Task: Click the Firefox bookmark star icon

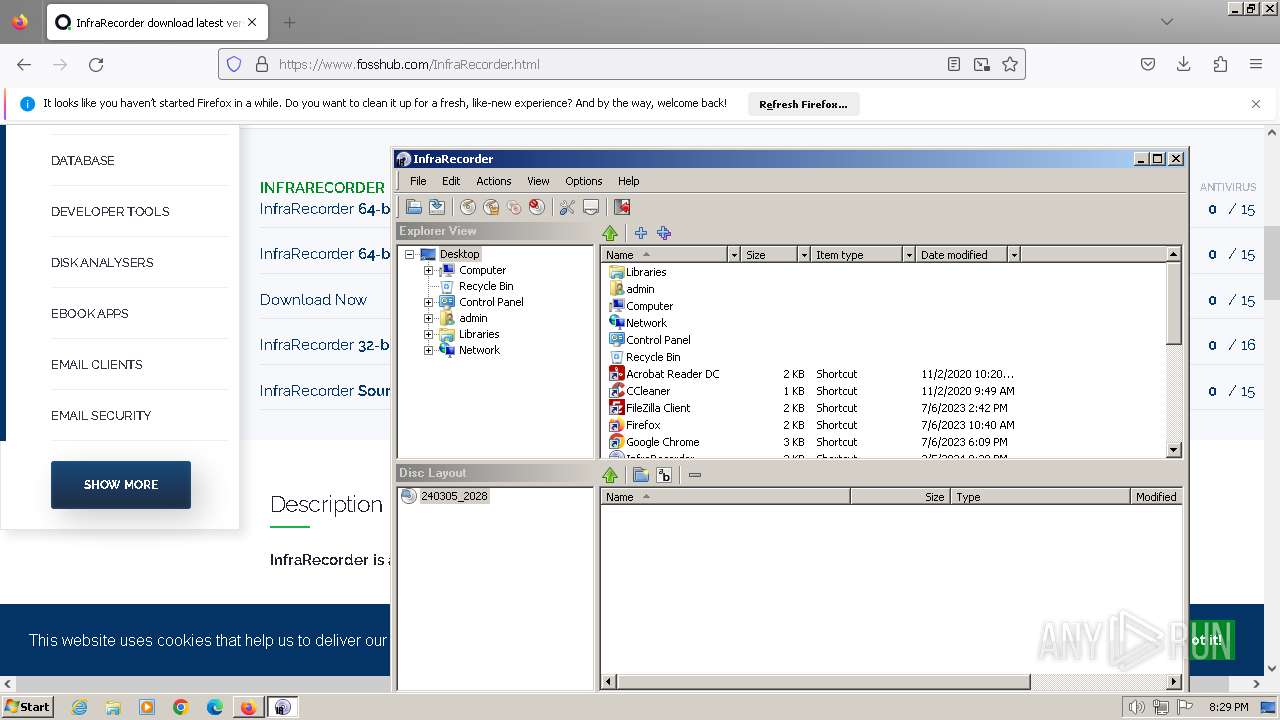Action: (x=1010, y=64)
